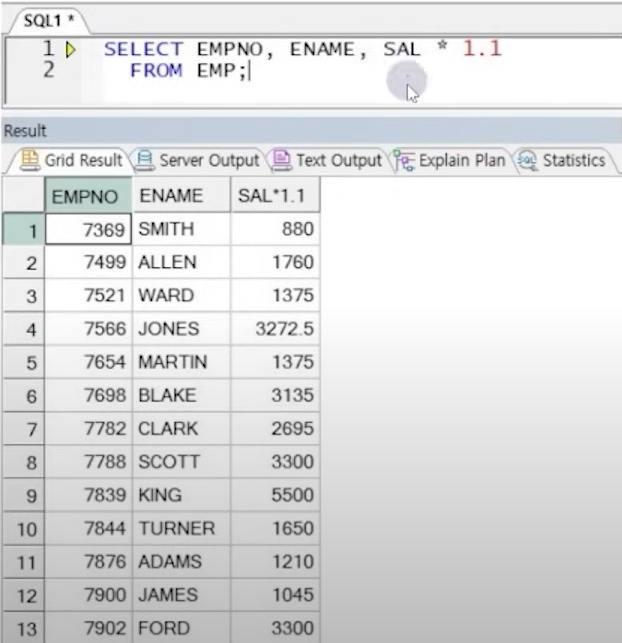The width and height of the screenshot is (622, 643).
Task: Select the JONES name cell
Action: 182,329
